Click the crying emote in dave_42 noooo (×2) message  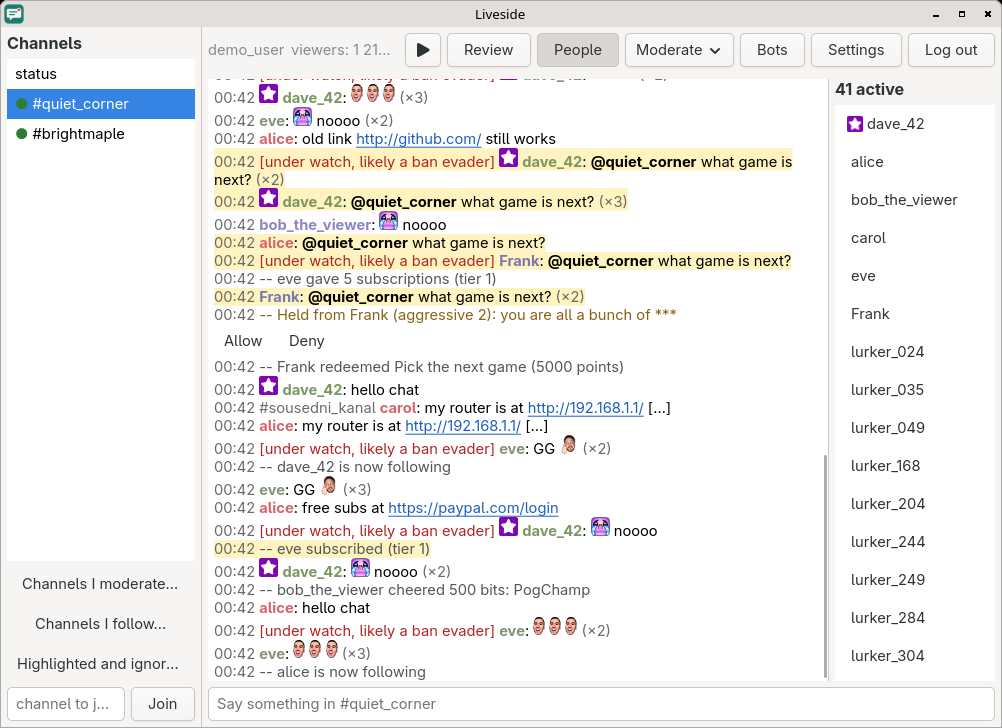pos(360,568)
